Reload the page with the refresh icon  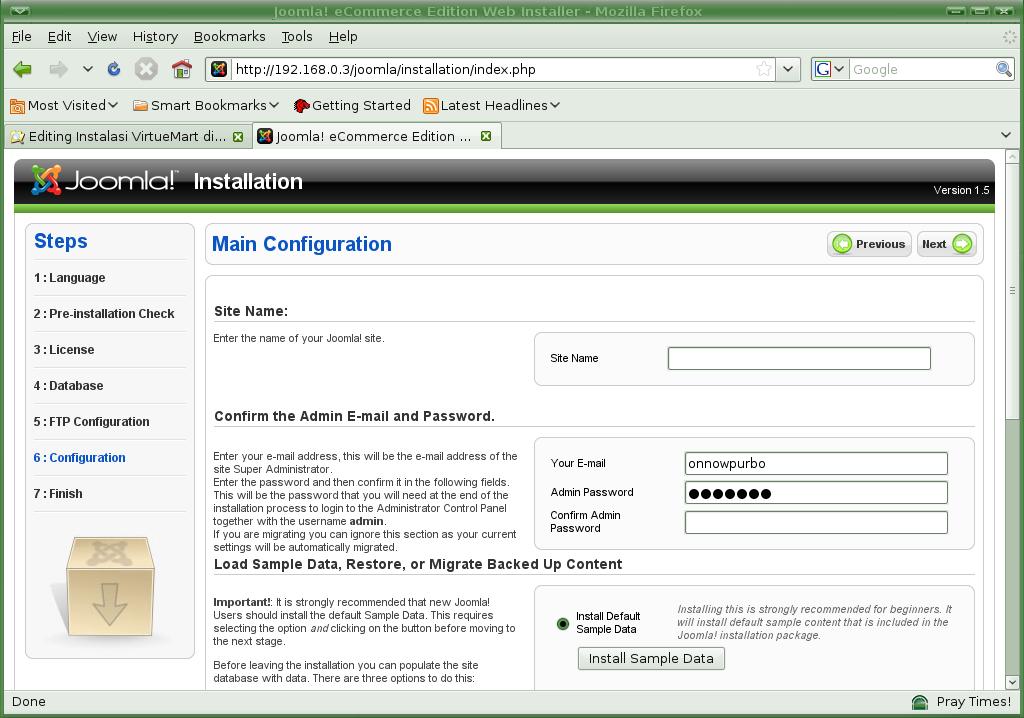click(x=114, y=69)
